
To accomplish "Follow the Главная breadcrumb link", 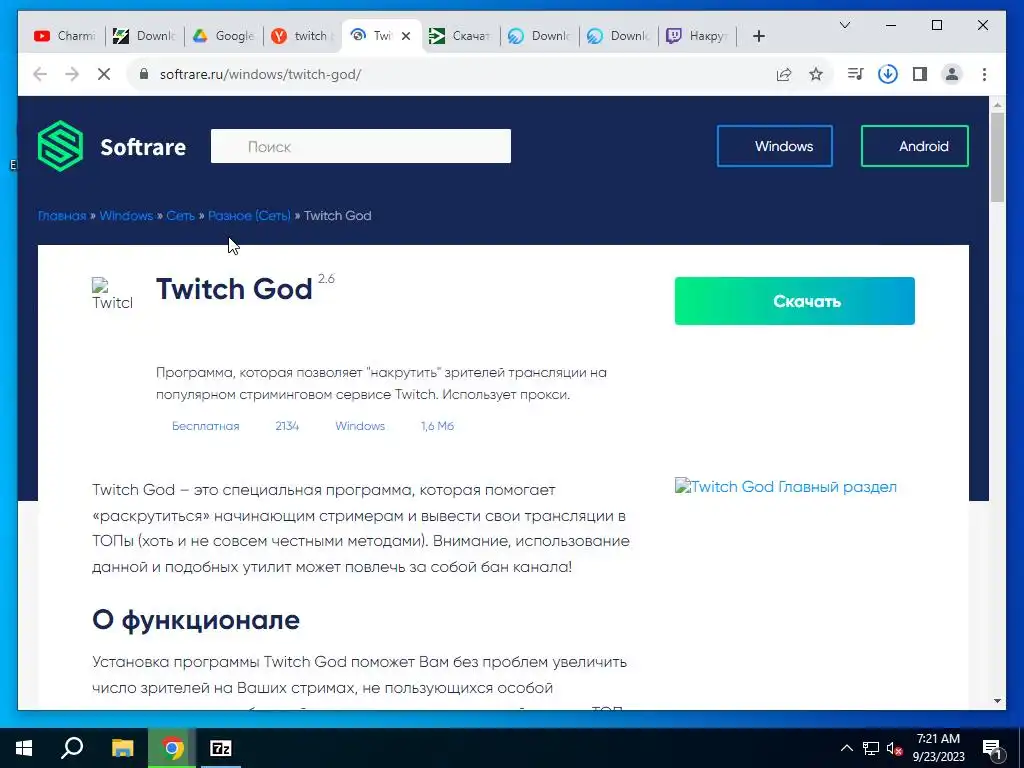I will click(x=62, y=216).
